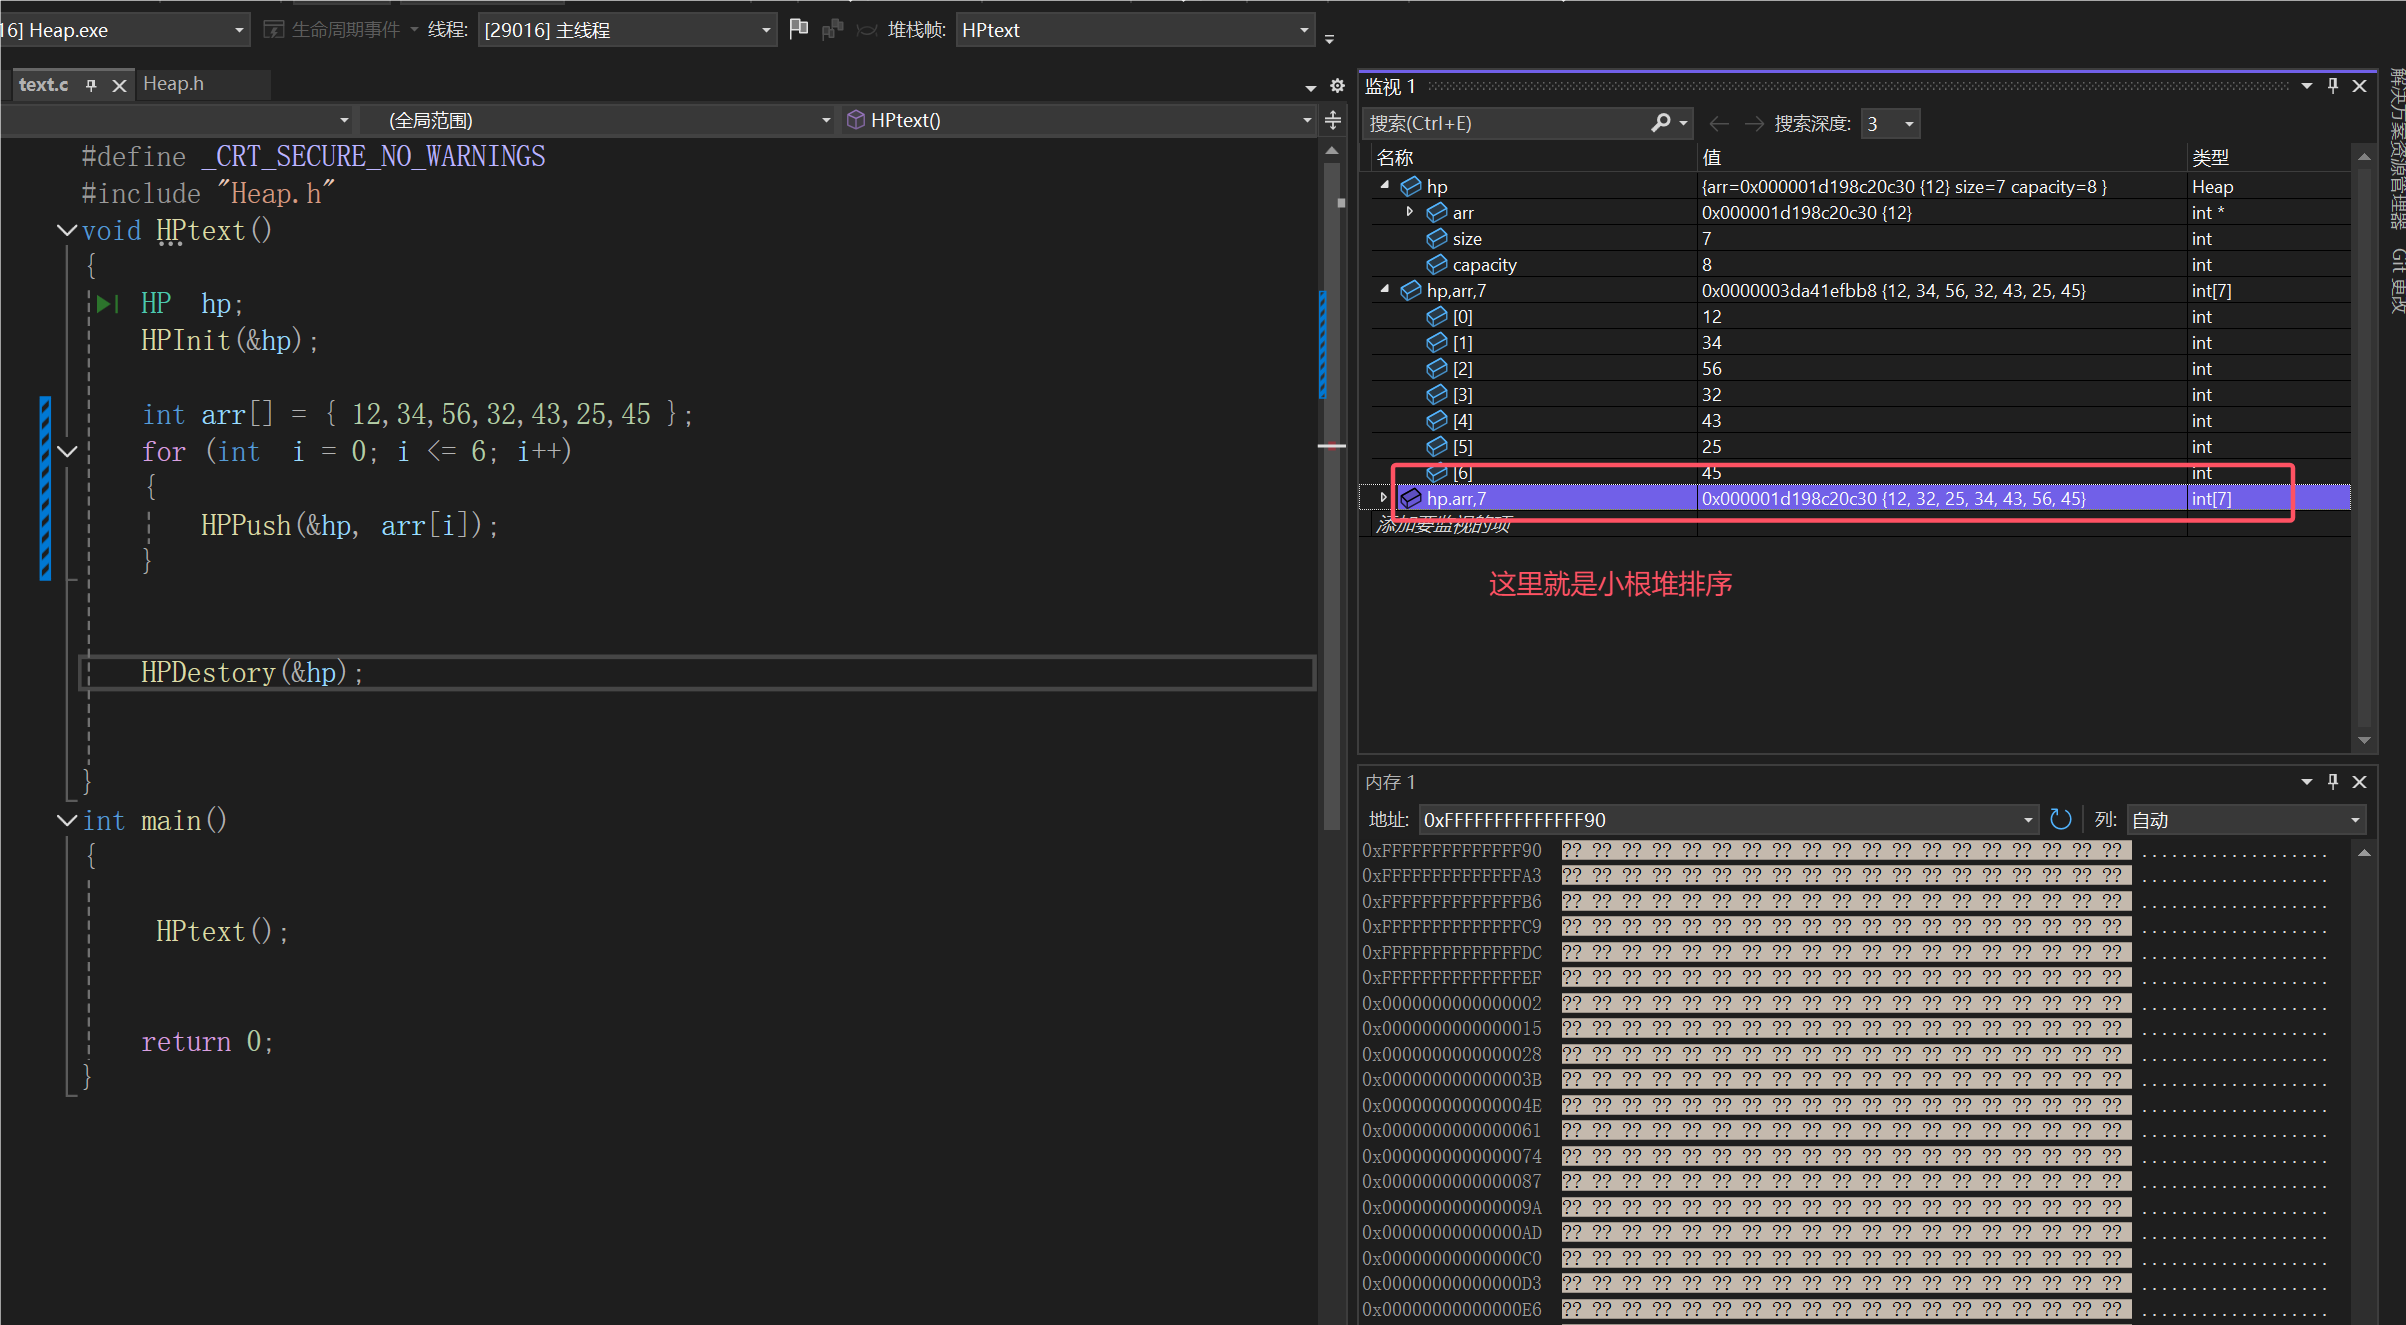Collapse the HPtext function fold arrow
This screenshot has width=2406, height=1325.
click(67, 231)
